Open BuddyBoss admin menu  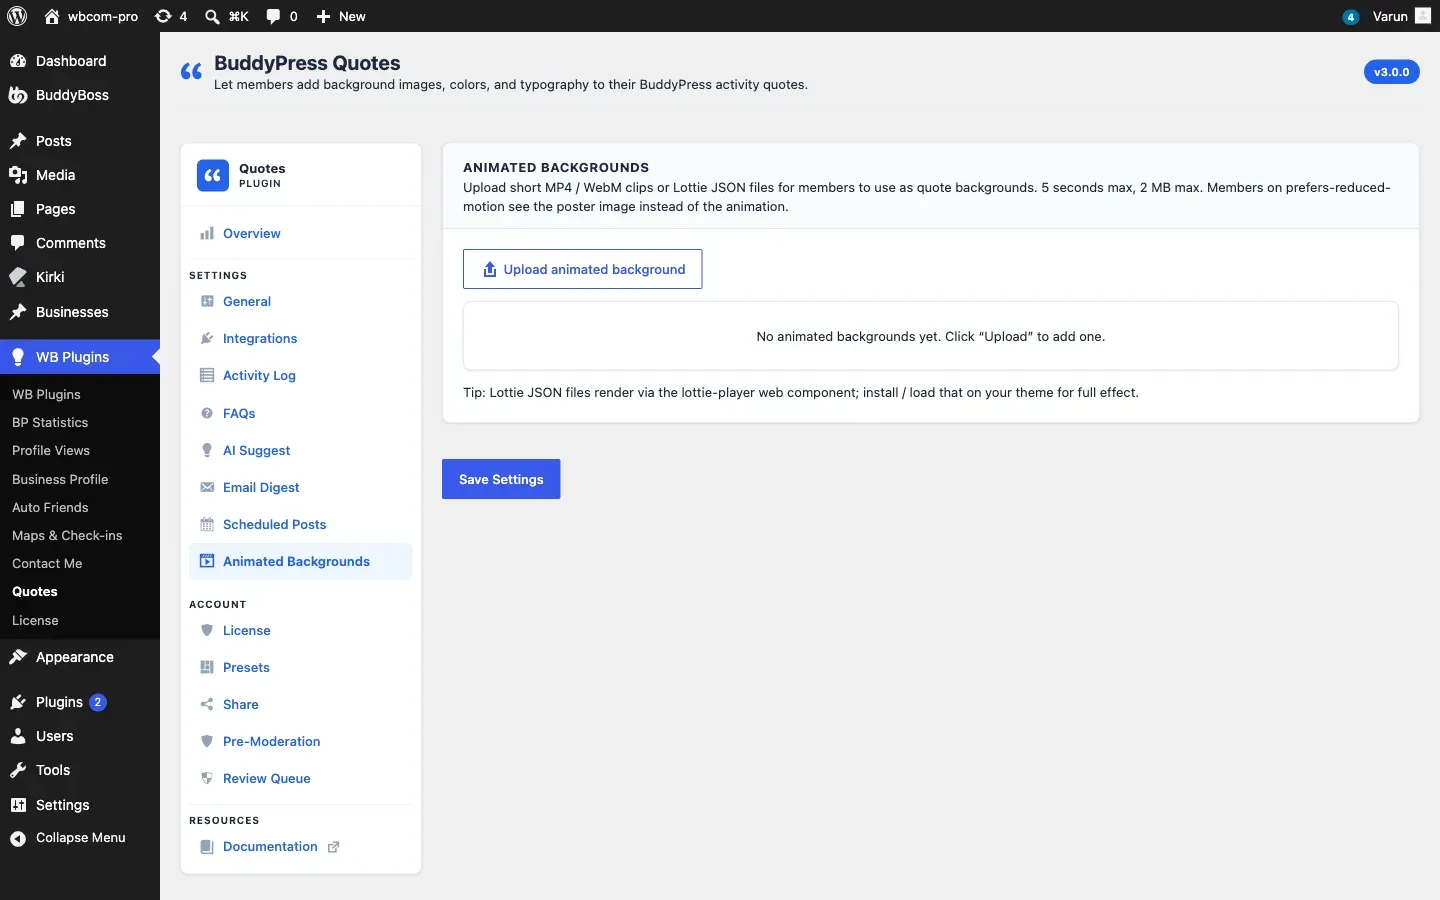(x=80, y=95)
